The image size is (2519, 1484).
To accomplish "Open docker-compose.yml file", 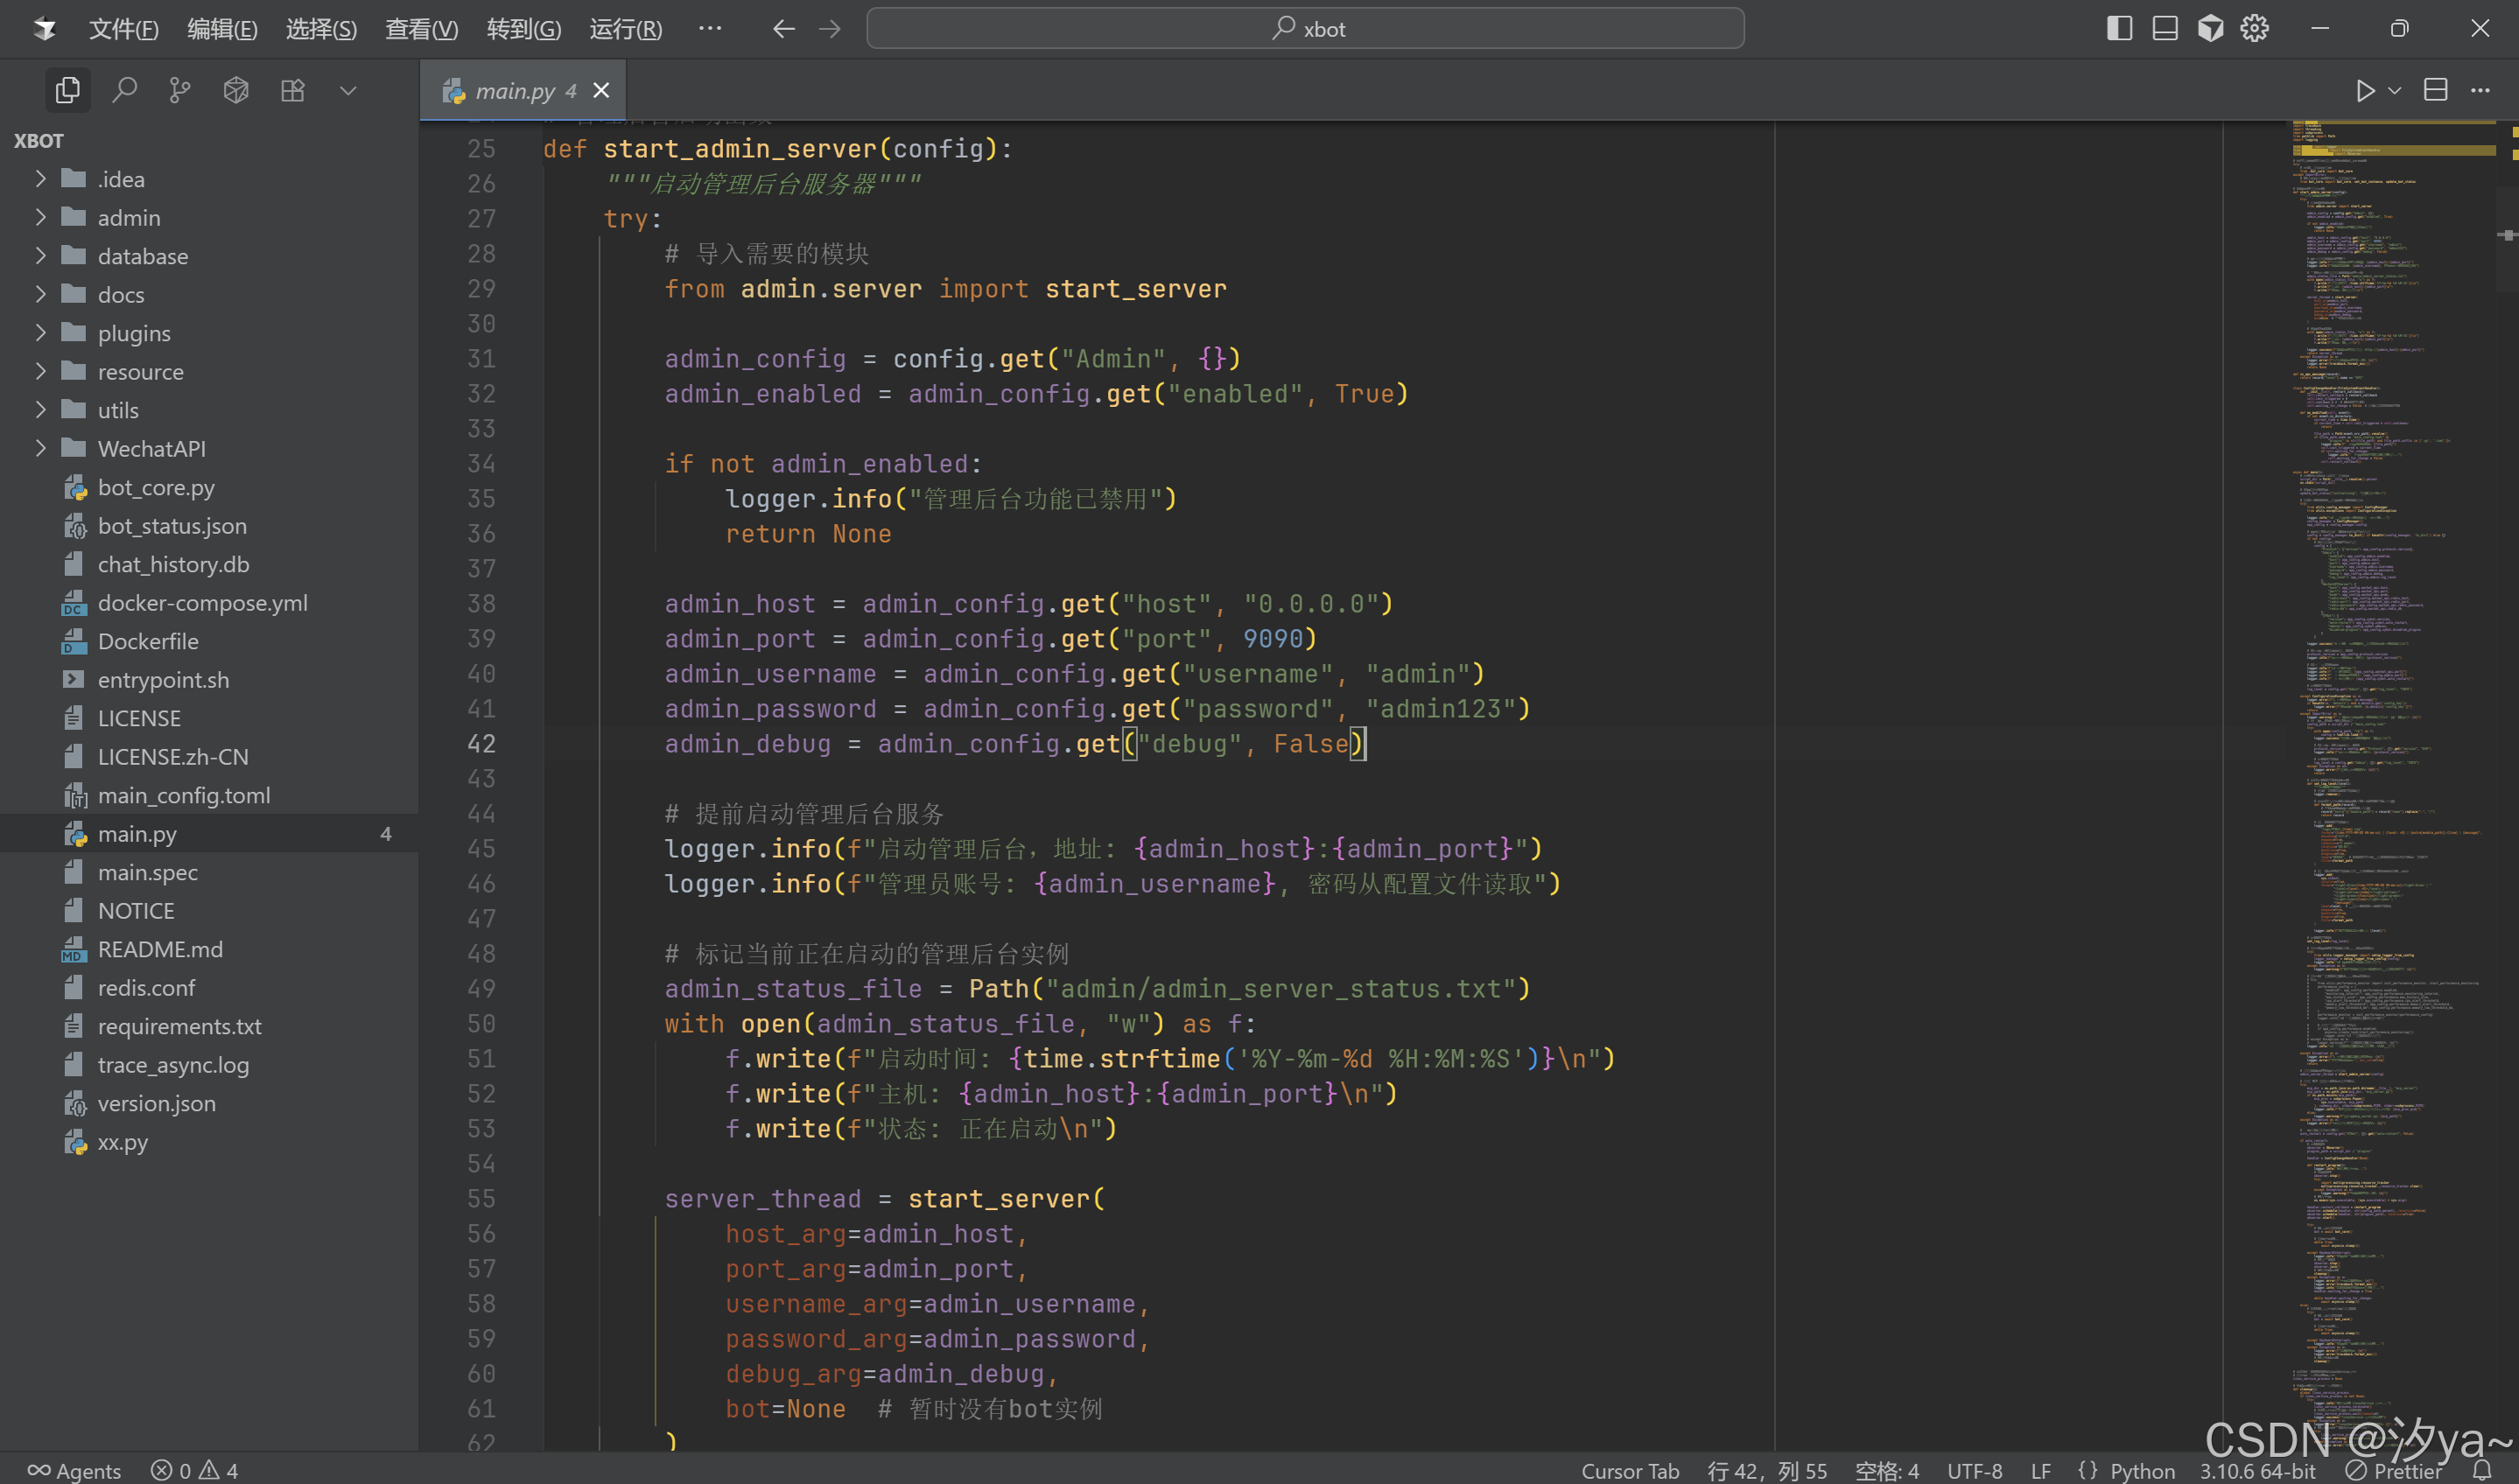I will (209, 603).
